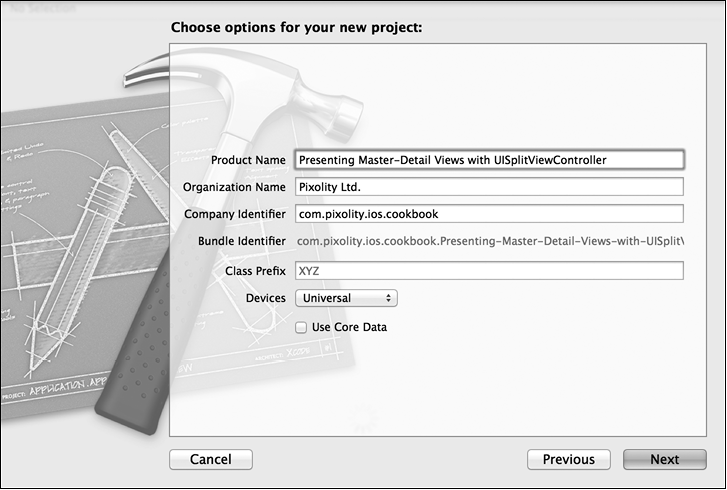Click into the Organization Name field
This screenshot has height=490, width=727.
pyautogui.click(x=489, y=187)
